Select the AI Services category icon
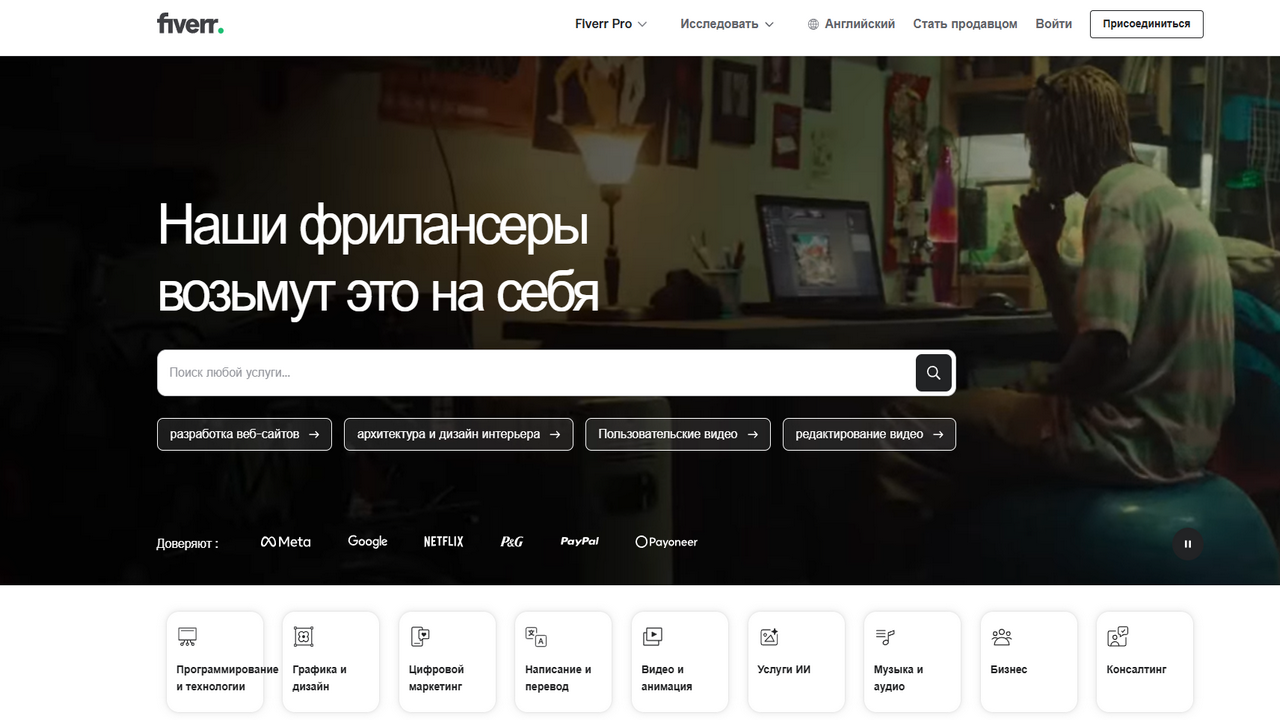Viewport: 1280px width, 720px height. [769, 637]
